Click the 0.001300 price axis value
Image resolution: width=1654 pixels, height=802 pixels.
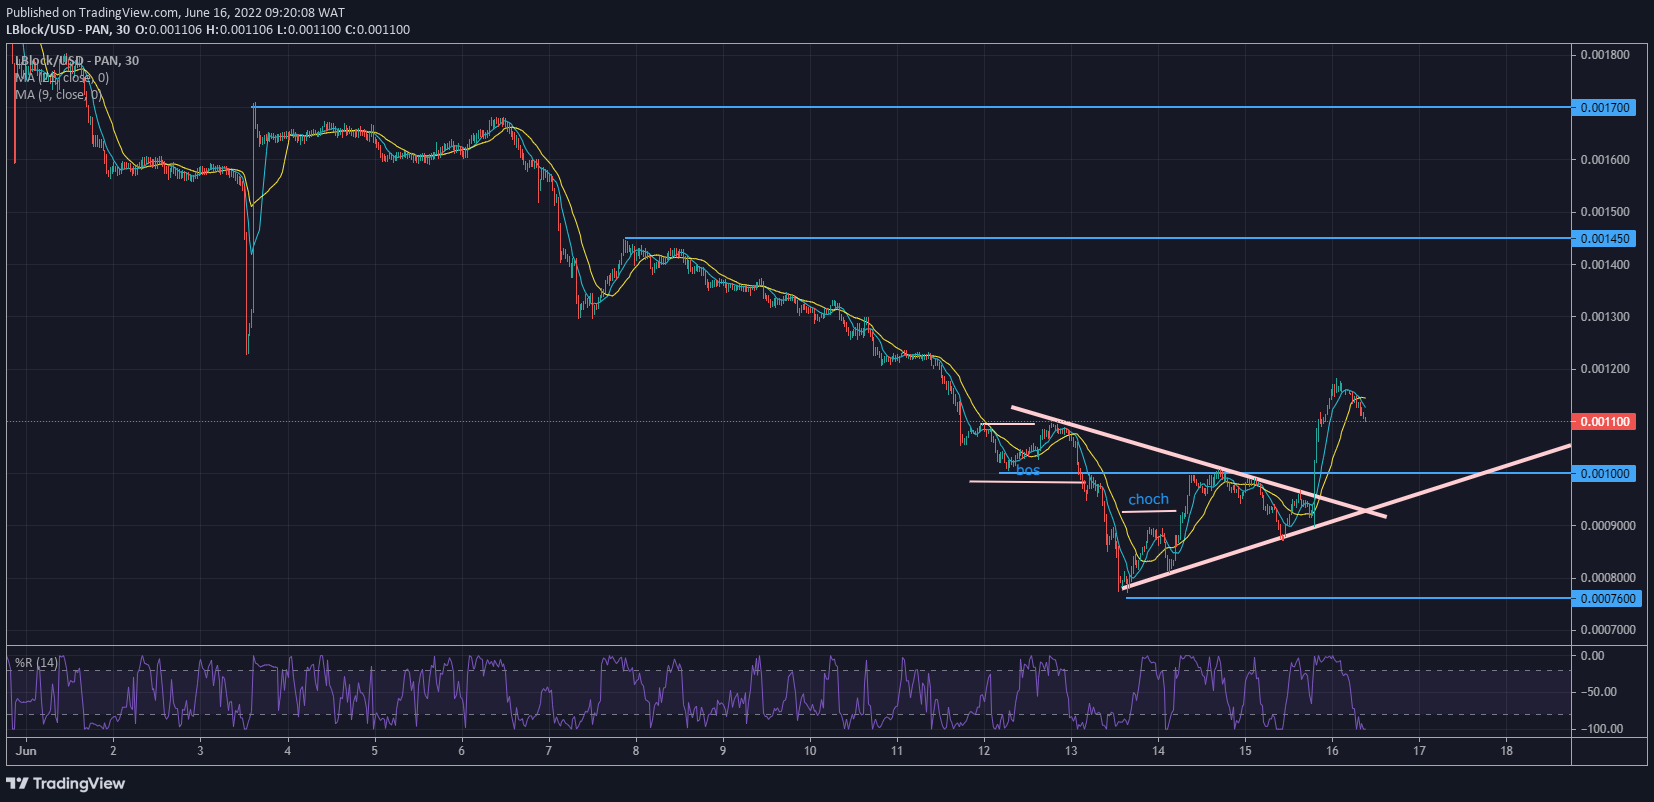click(x=1605, y=317)
